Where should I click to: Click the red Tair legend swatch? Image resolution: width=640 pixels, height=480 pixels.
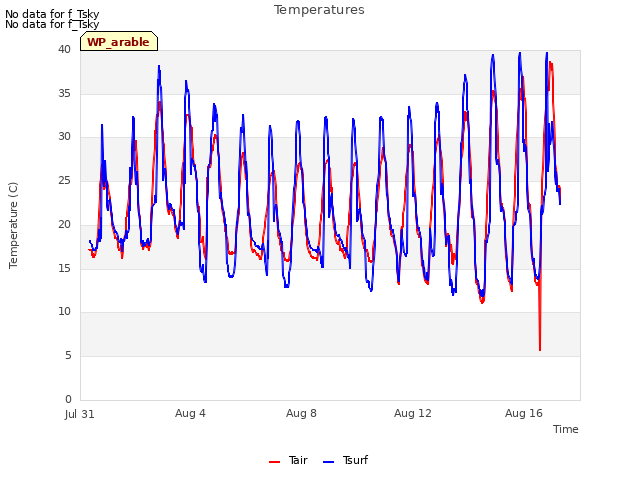click(x=274, y=462)
